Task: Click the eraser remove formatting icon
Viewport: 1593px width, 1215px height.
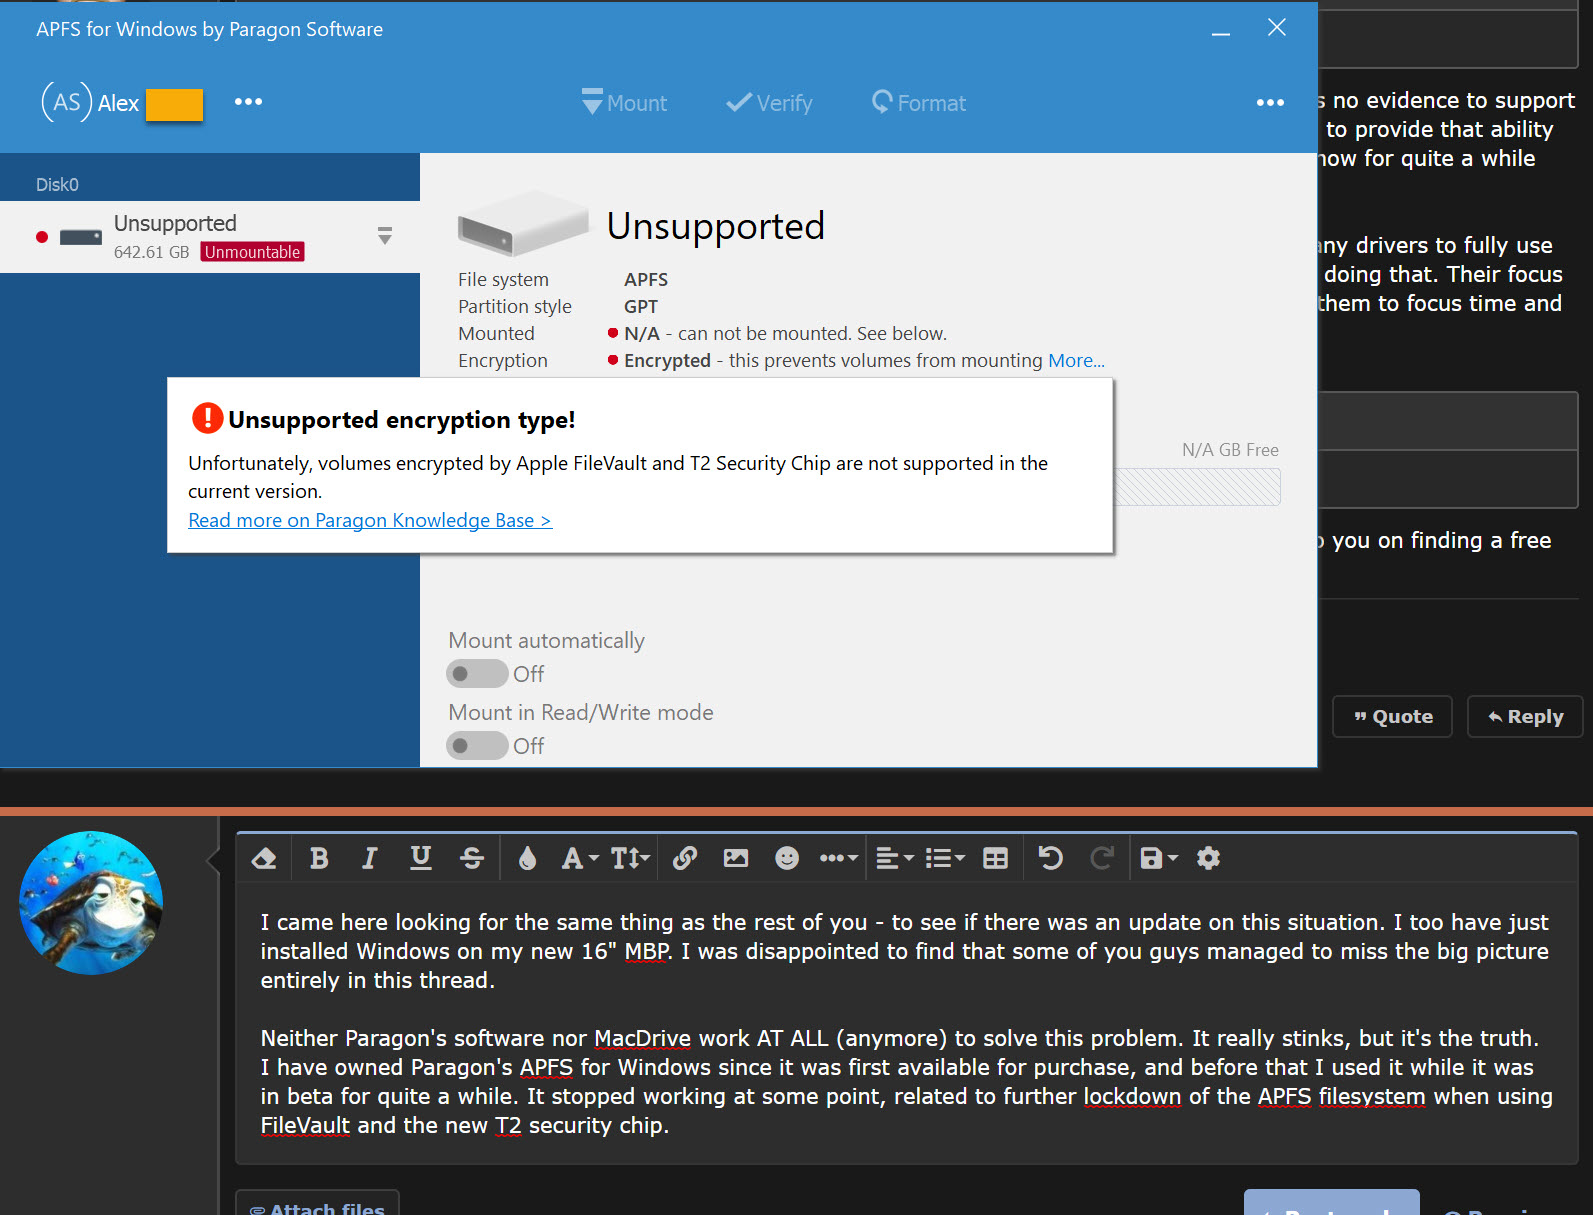Action: (x=264, y=858)
